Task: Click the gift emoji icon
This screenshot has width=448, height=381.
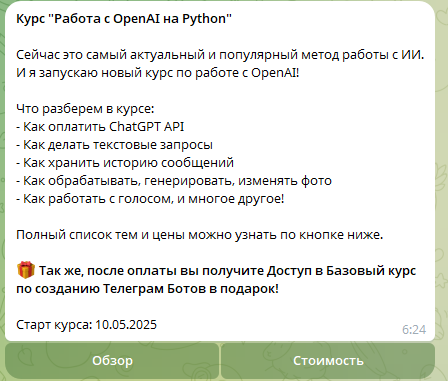Action: 26,270
